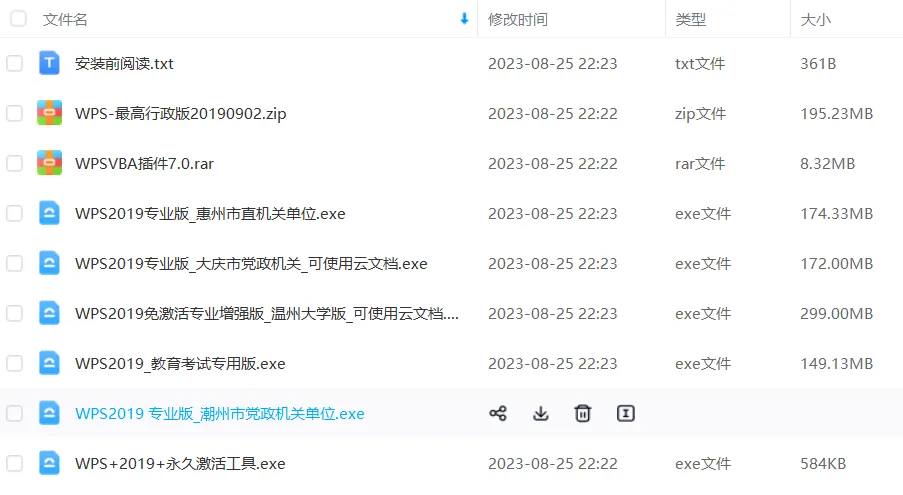Click the exe icon of 潮州市党政机关单位.exe
903x495 pixels.
pyautogui.click(x=49, y=413)
